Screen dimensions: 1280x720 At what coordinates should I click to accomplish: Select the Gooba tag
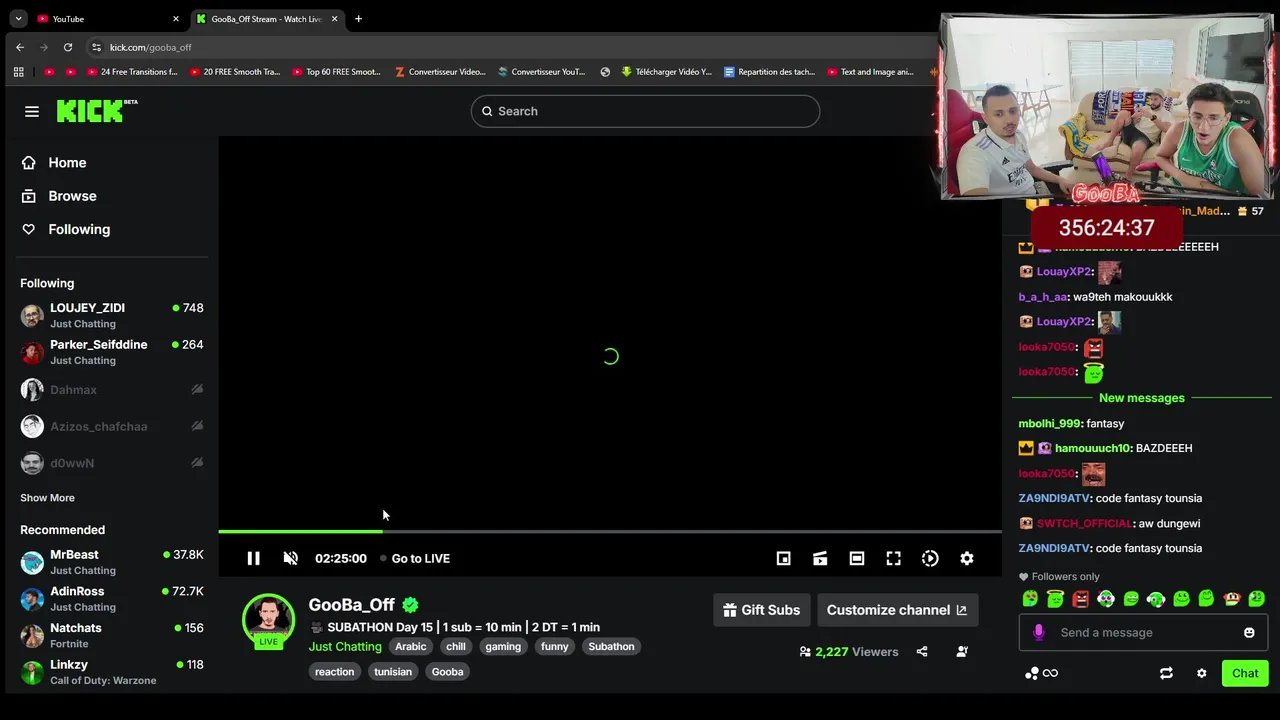pos(447,672)
